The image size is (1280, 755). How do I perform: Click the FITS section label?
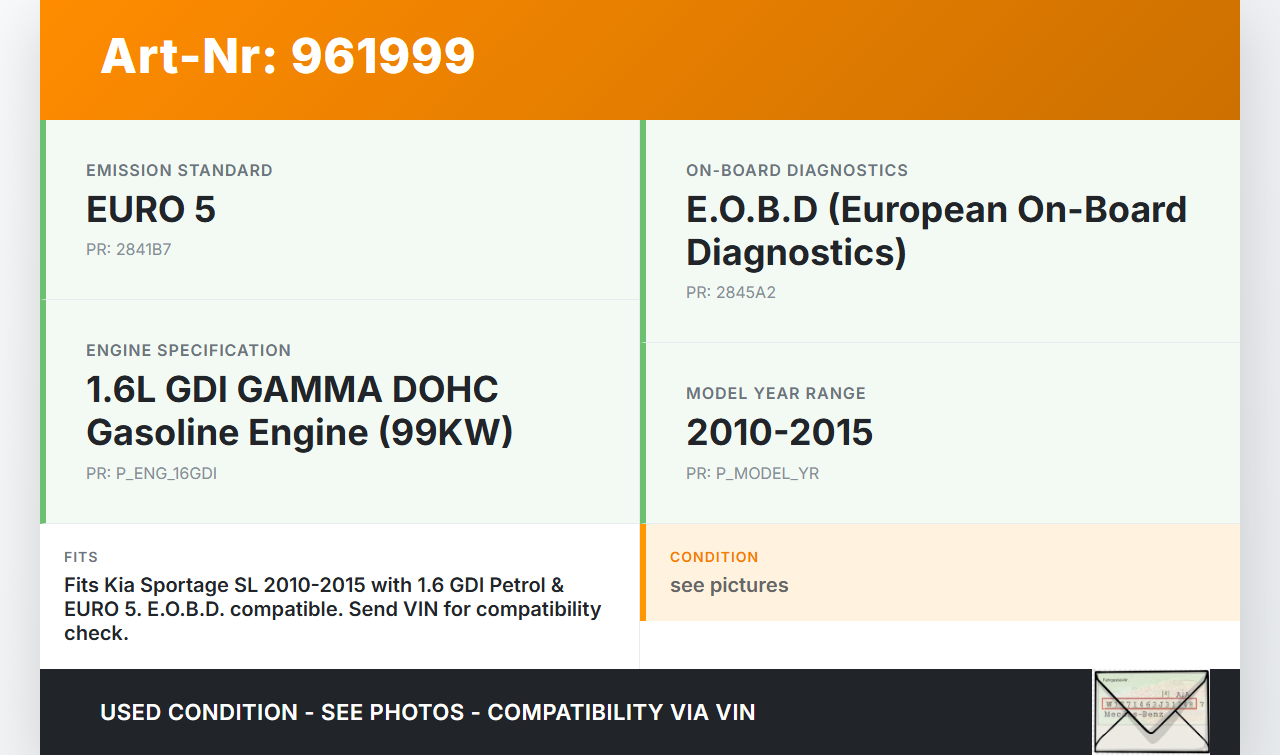click(81, 557)
